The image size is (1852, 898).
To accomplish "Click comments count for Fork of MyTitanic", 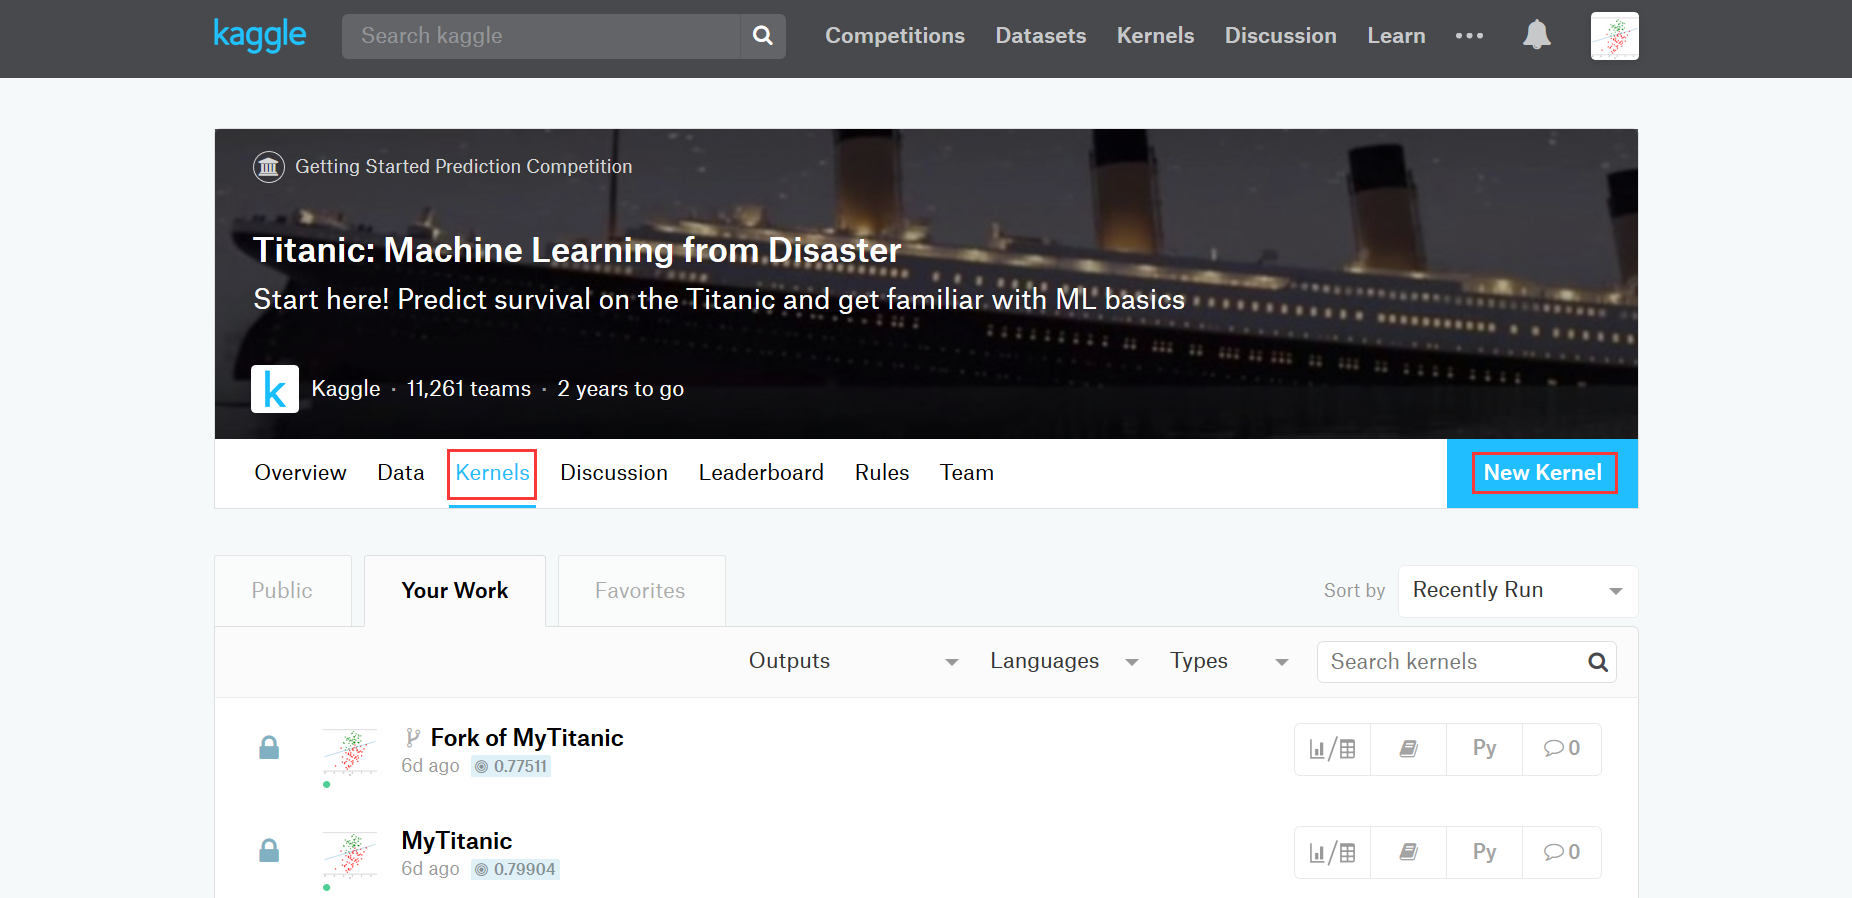I will click(1561, 749).
